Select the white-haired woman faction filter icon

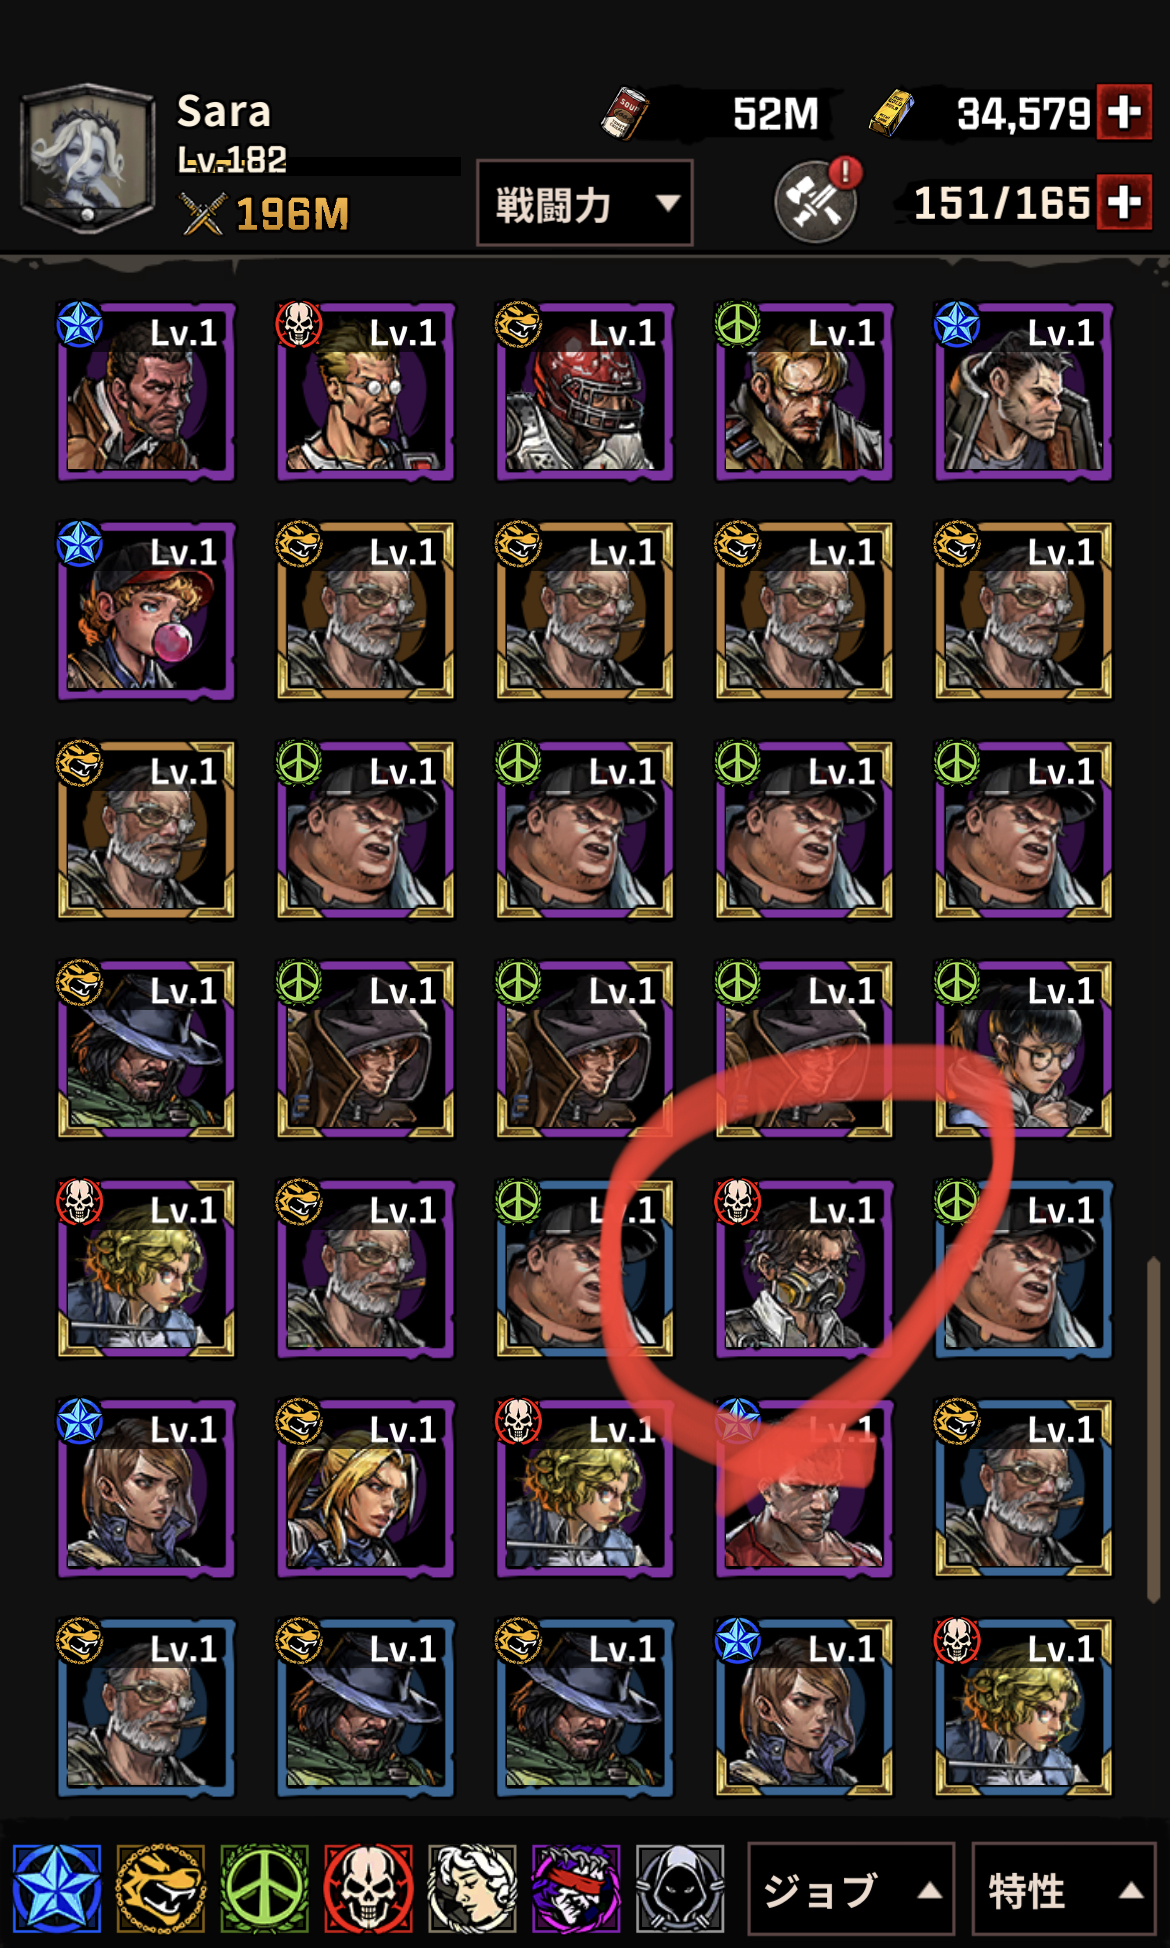(473, 1888)
